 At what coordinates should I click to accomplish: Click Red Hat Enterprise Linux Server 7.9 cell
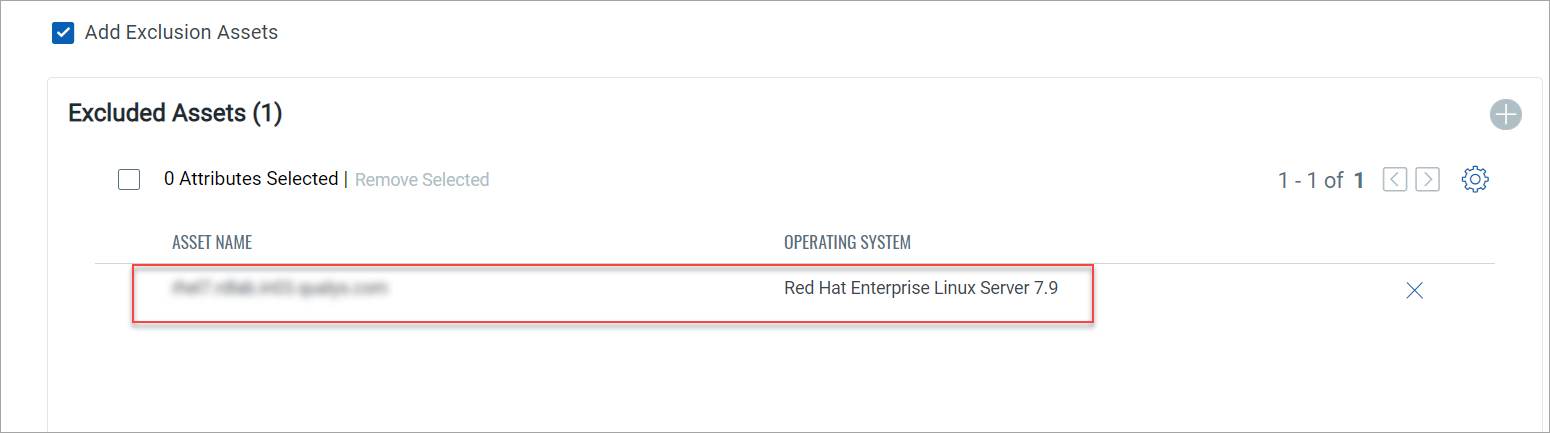(x=920, y=289)
